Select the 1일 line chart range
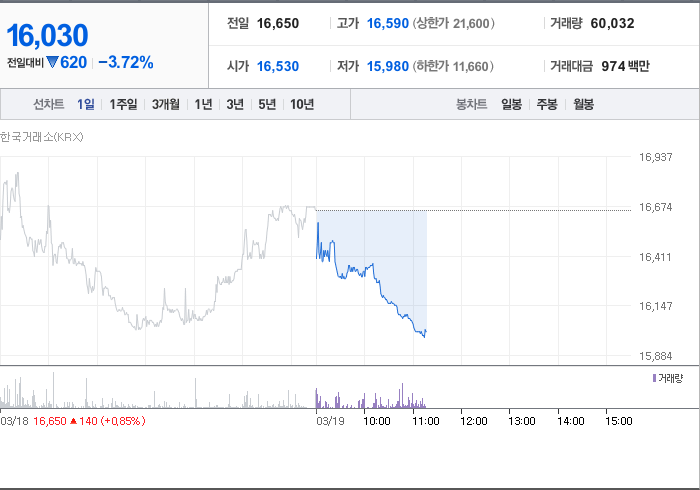Screen dimensions: 700x490 [x=86, y=104]
